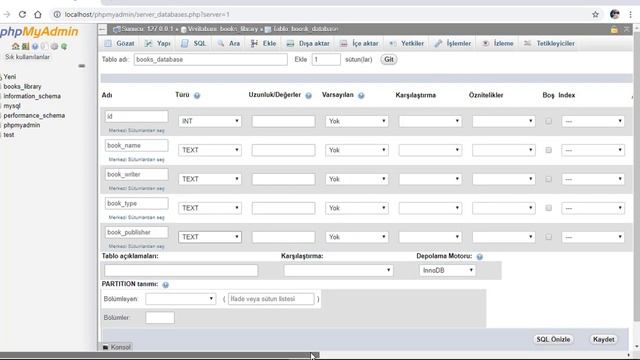Open the table-level Karşılaştırma dropdown

[x=338, y=270]
